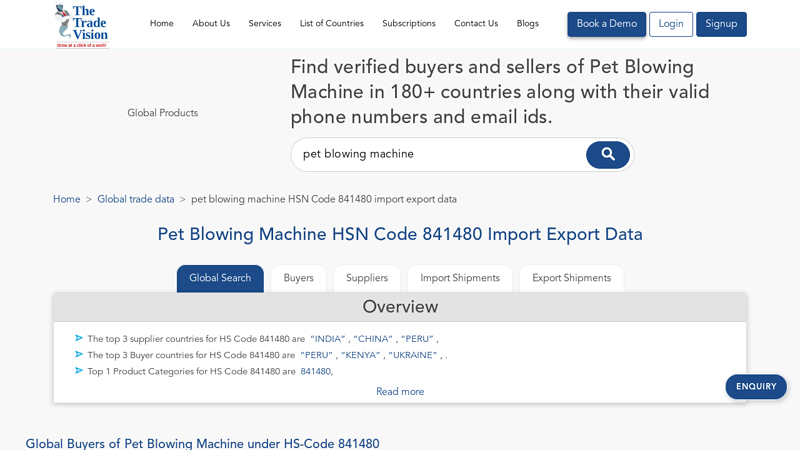This screenshot has height=450, width=800.
Task: Switch to the Suppliers tab
Action: point(367,279)
